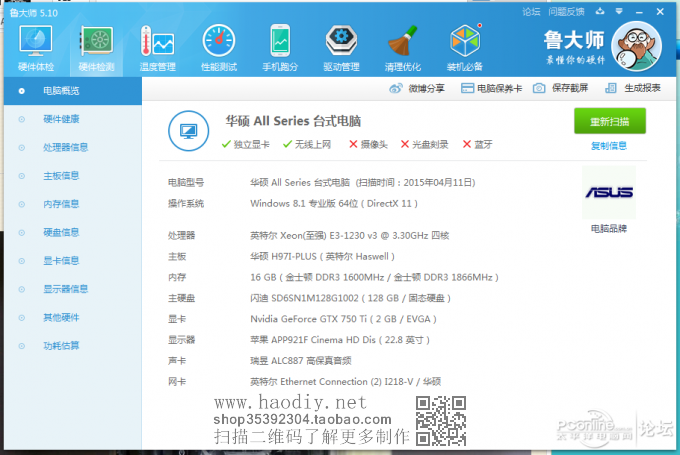Open 硬盘信息 sidebar section
The width and height of the screenshot is (680, 455).
tap(61, 233)
